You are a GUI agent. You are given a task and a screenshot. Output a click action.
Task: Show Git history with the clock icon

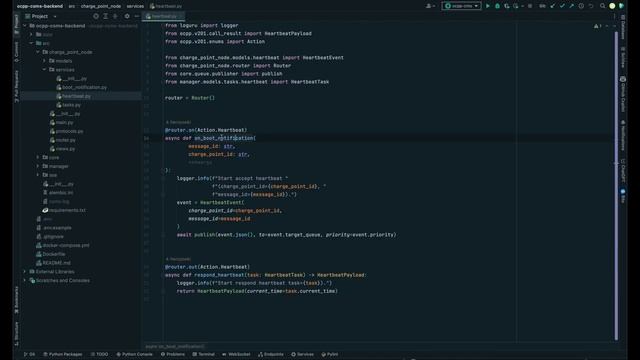pos(581,6)
